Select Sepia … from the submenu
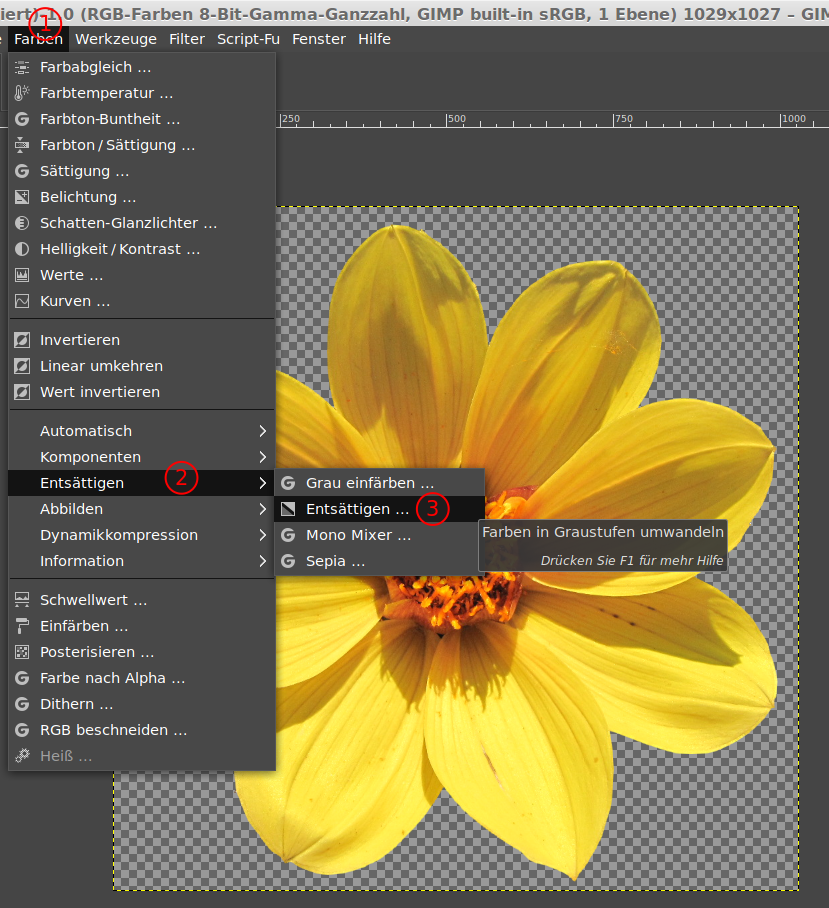829x908 pixels. 335,561
